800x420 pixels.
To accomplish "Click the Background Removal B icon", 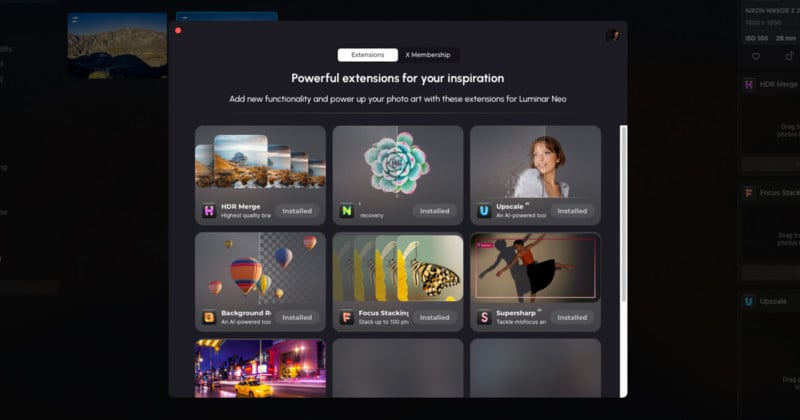I will coord(209,317).
